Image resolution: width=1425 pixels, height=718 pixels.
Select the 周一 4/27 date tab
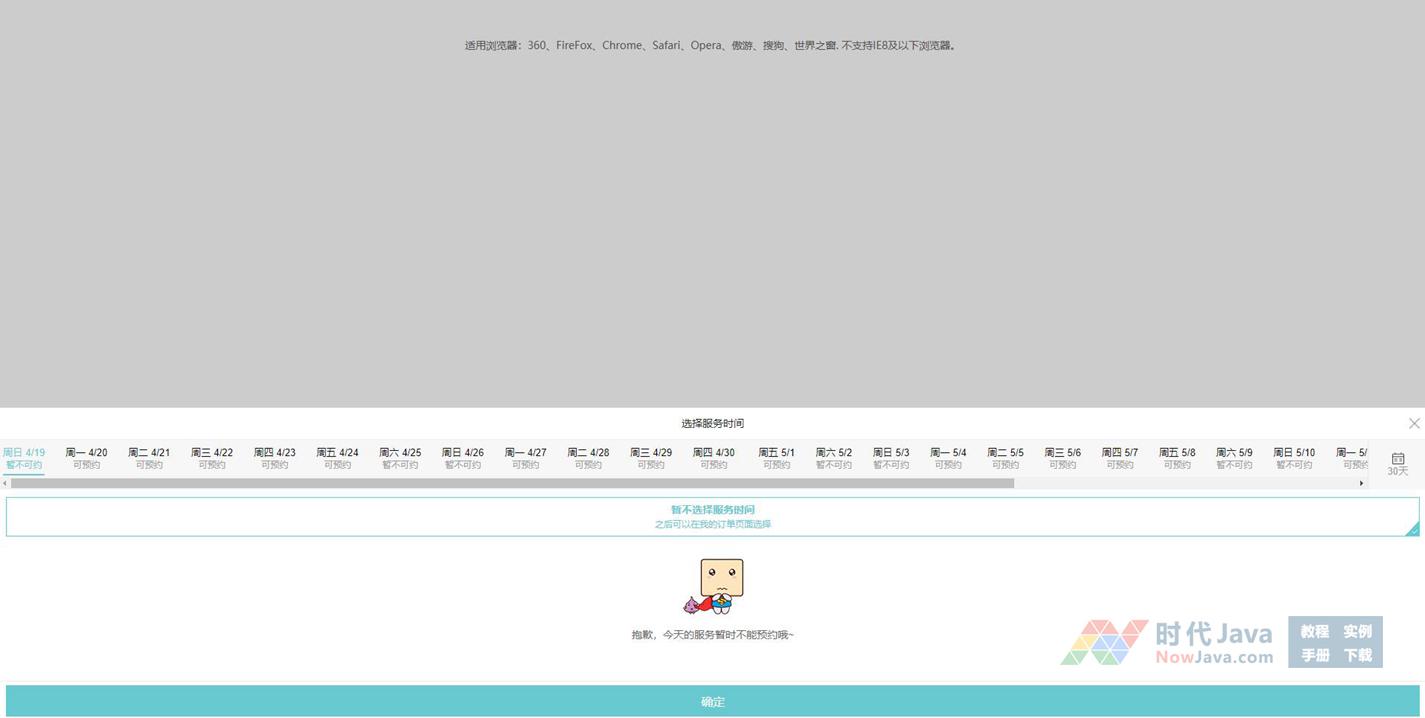pyautogui.click(x=525, y=458)
